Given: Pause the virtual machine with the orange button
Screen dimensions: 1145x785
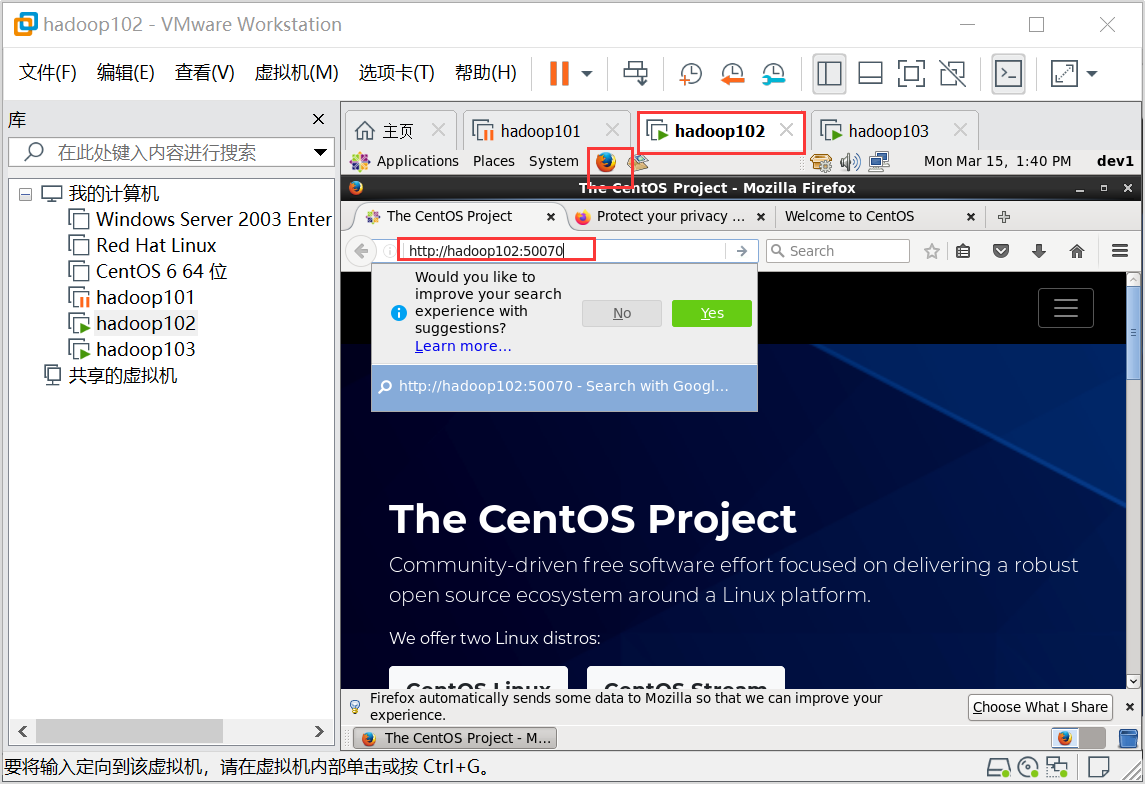Looking at the screenshot, I should pos(559,73).
